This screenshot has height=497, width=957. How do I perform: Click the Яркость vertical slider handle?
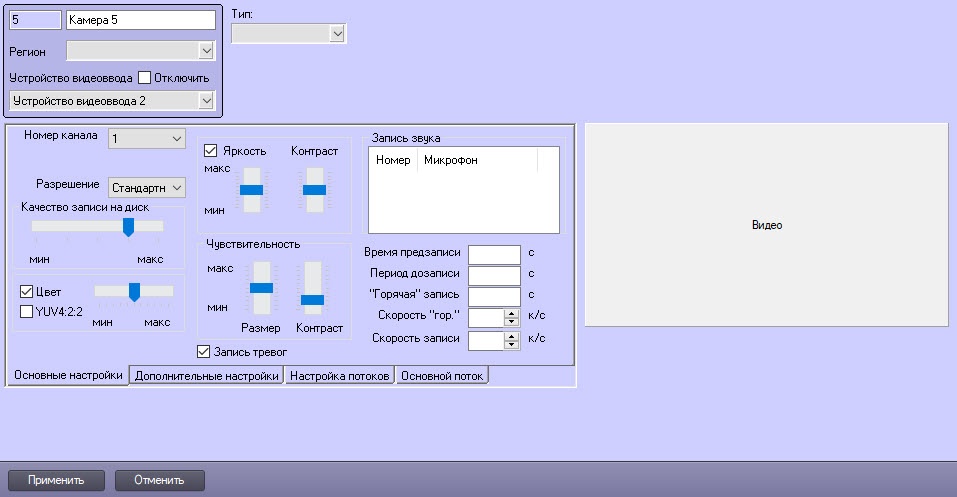coord(251,189)
